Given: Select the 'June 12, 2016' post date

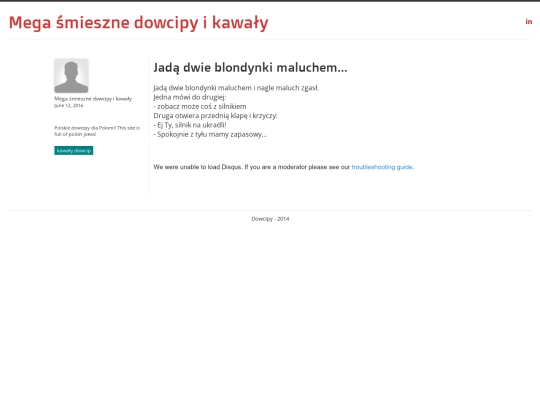Looking at the screenshot, I should tap(69, 105).
